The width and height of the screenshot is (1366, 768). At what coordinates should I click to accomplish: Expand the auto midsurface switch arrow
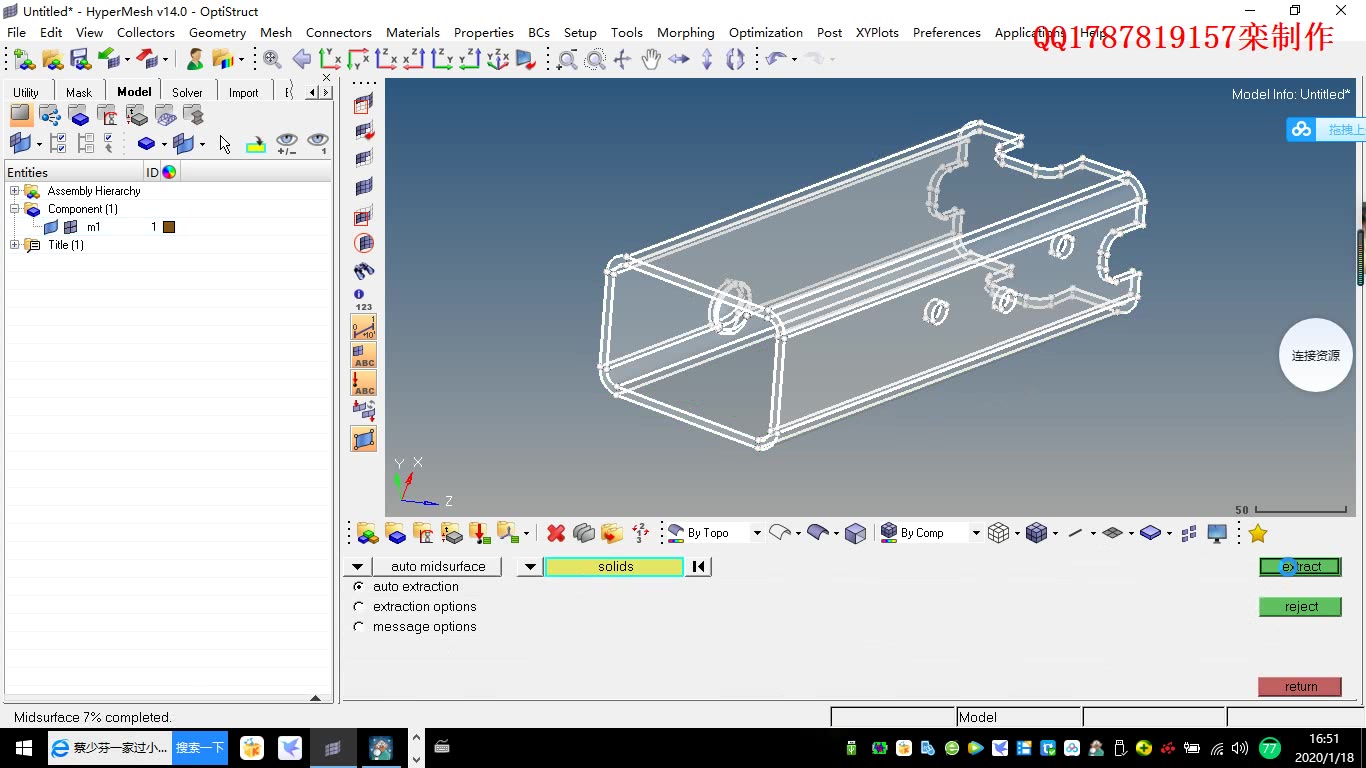[x=357, y=566]
